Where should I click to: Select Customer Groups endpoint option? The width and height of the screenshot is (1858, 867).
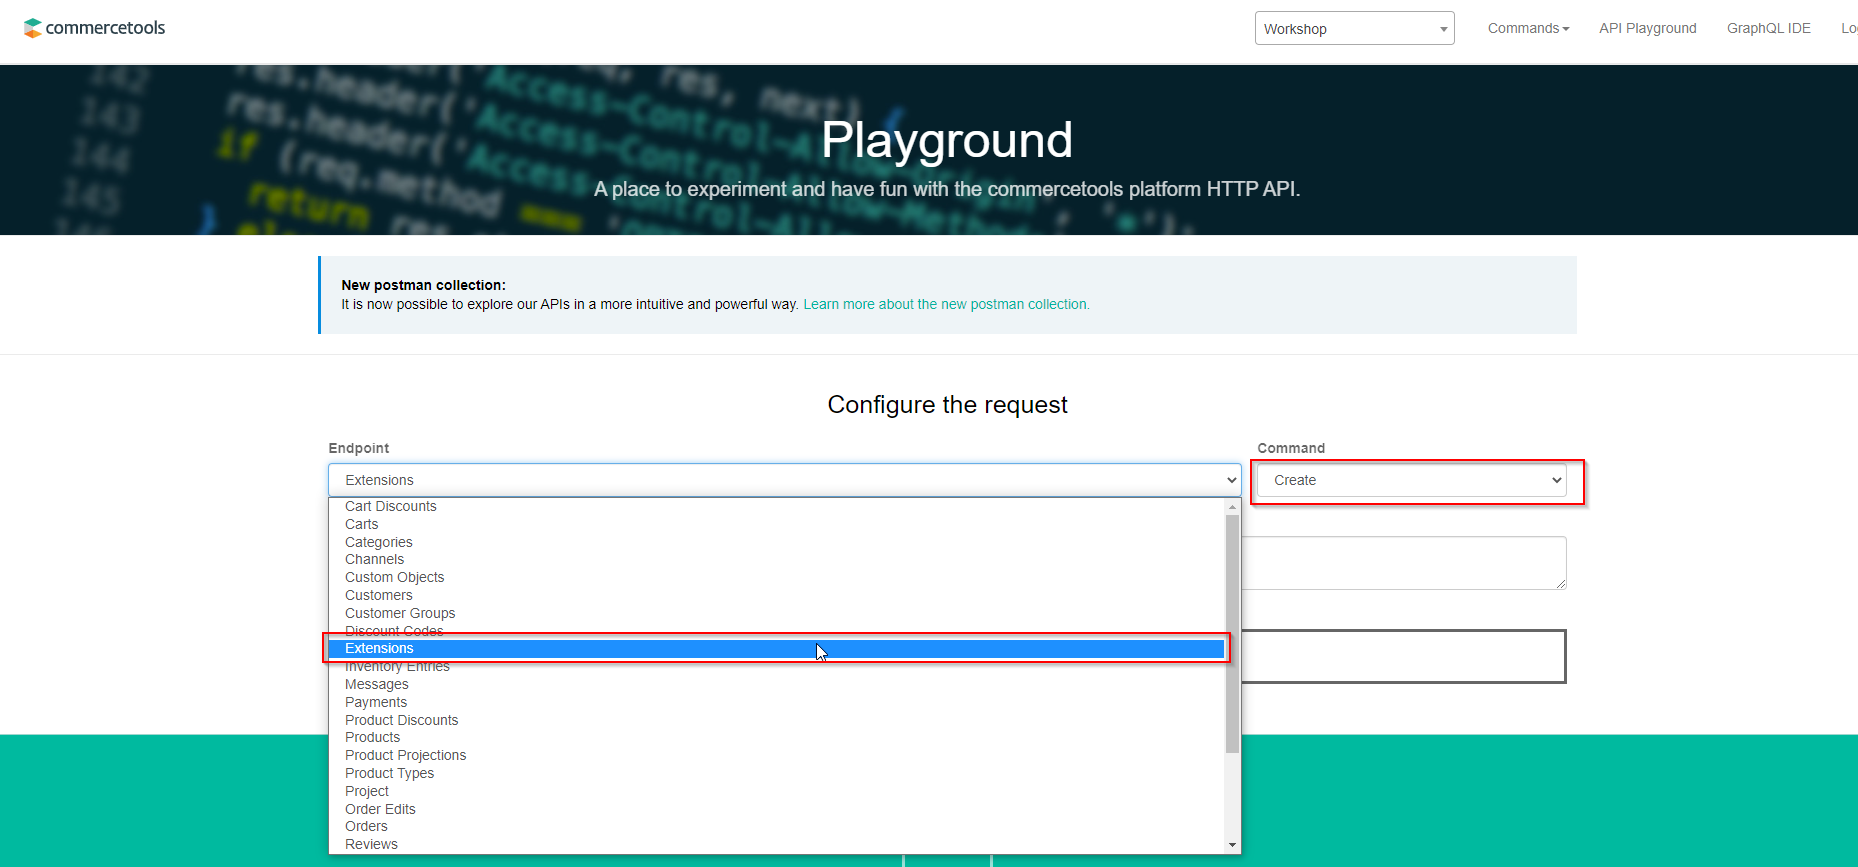(400, 613)
